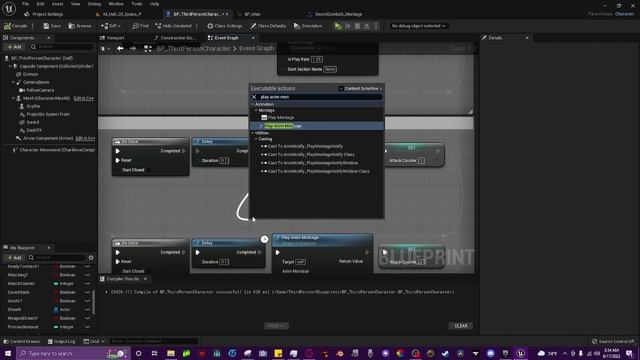Open the Edit menu
The width and height of the screenshot is (640, 360).
pyautogui.click(x=40, y=4)
